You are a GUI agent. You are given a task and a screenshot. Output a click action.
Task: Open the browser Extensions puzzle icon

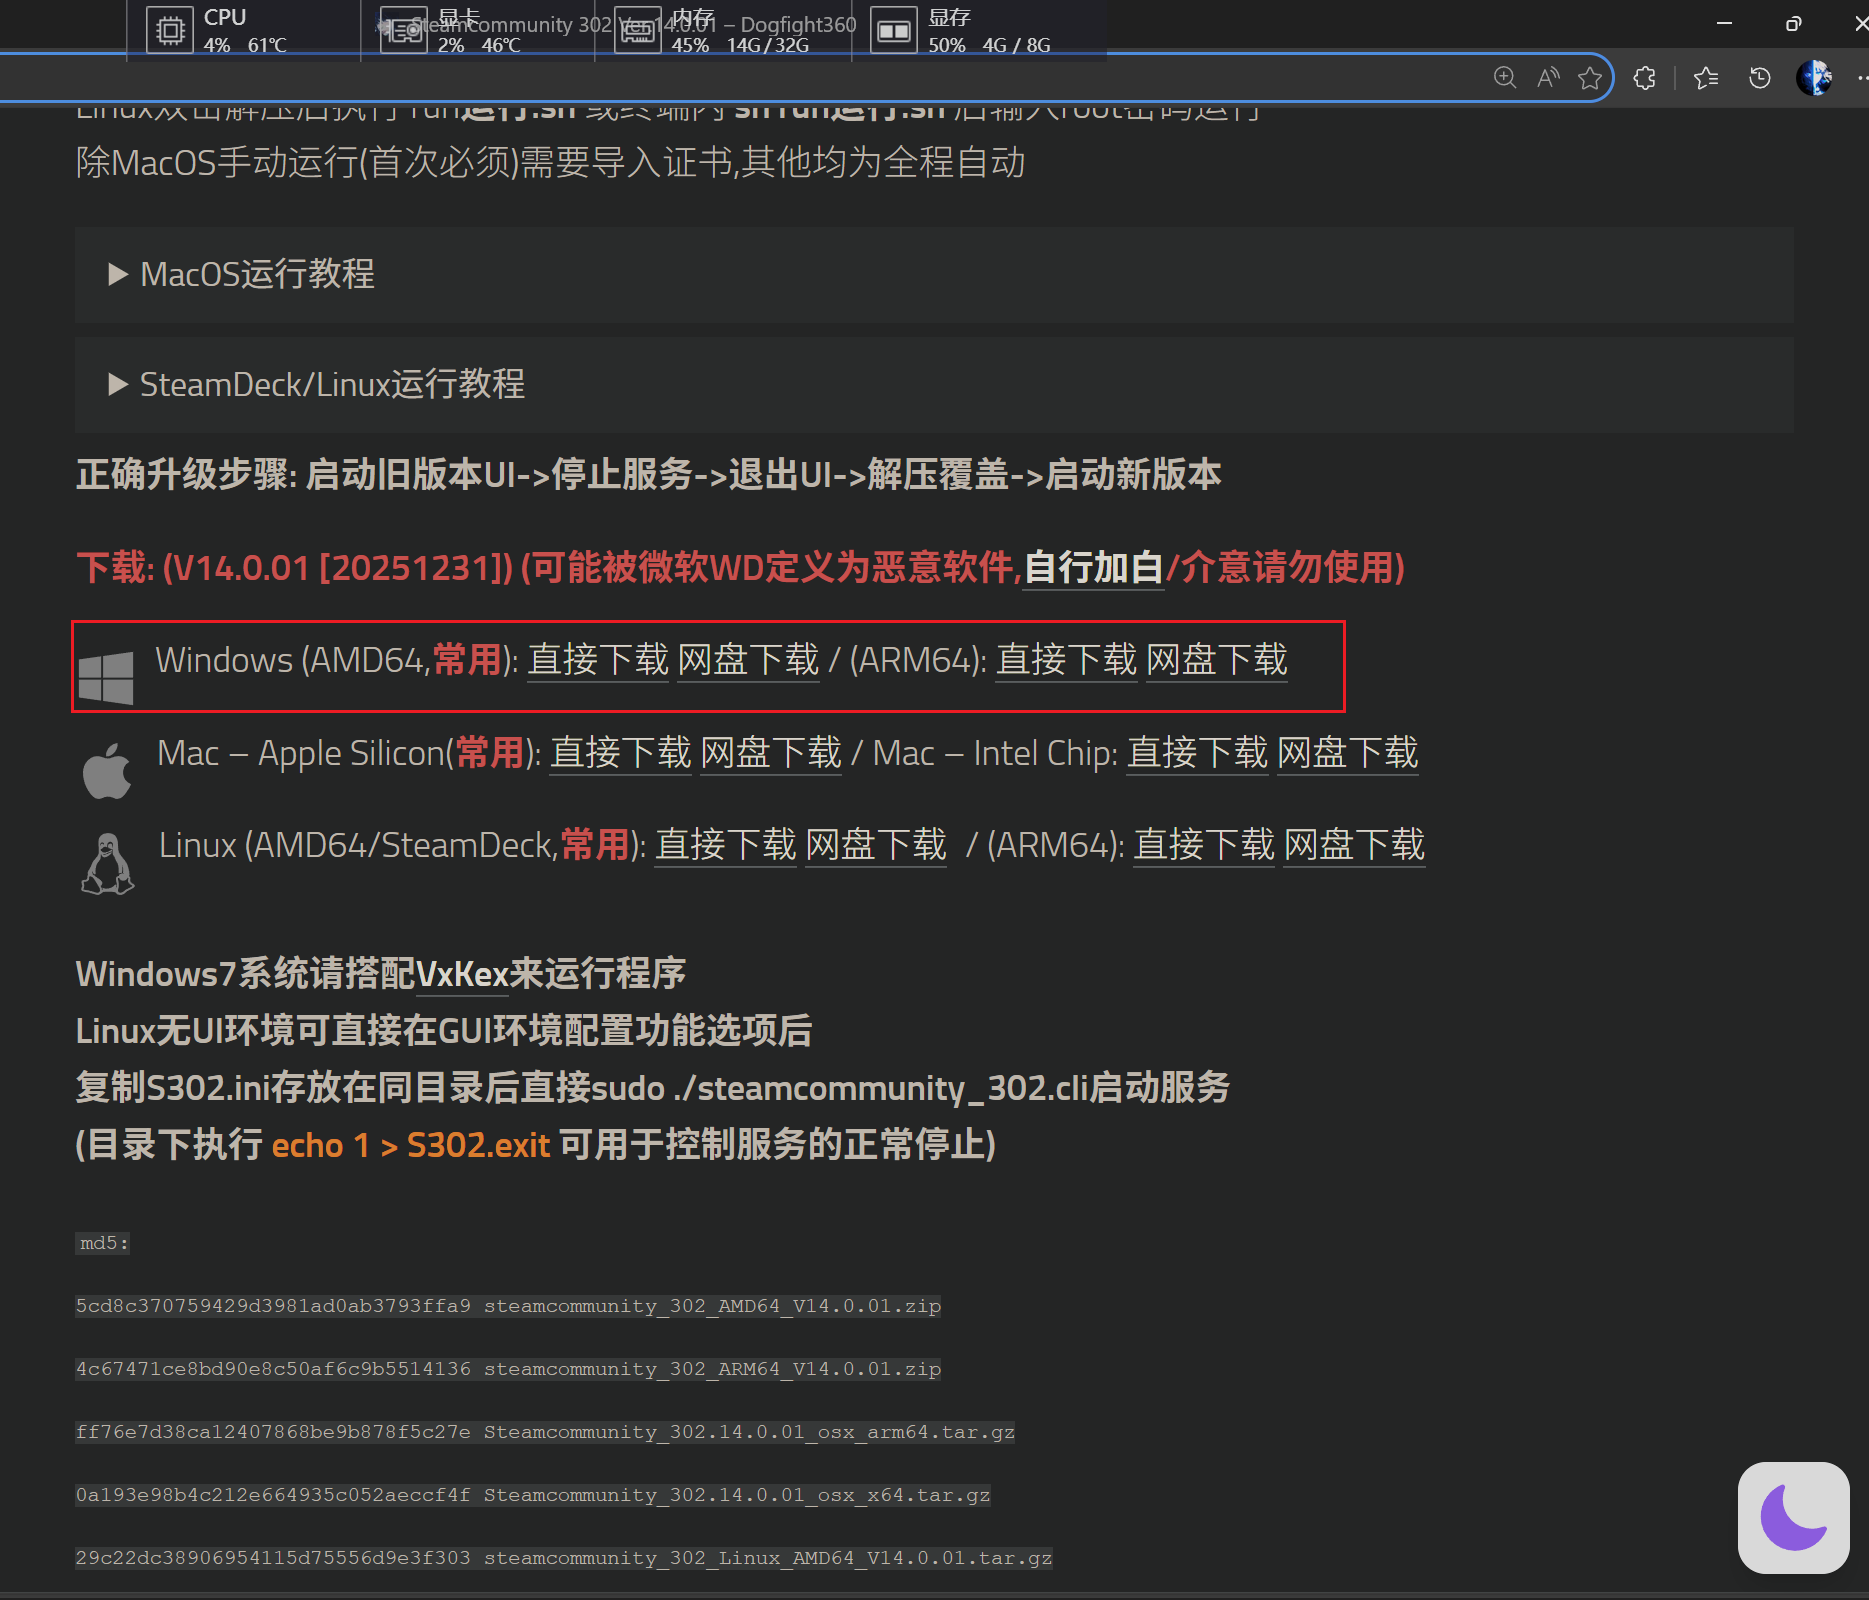tap(1644, 78)
